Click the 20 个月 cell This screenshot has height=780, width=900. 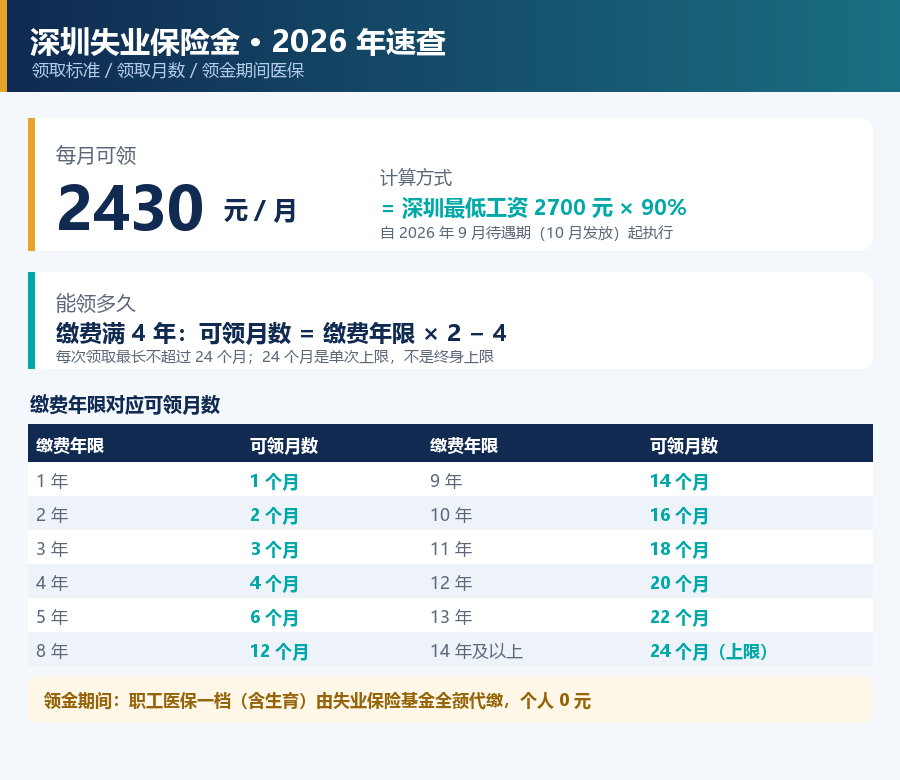[680, 583]
